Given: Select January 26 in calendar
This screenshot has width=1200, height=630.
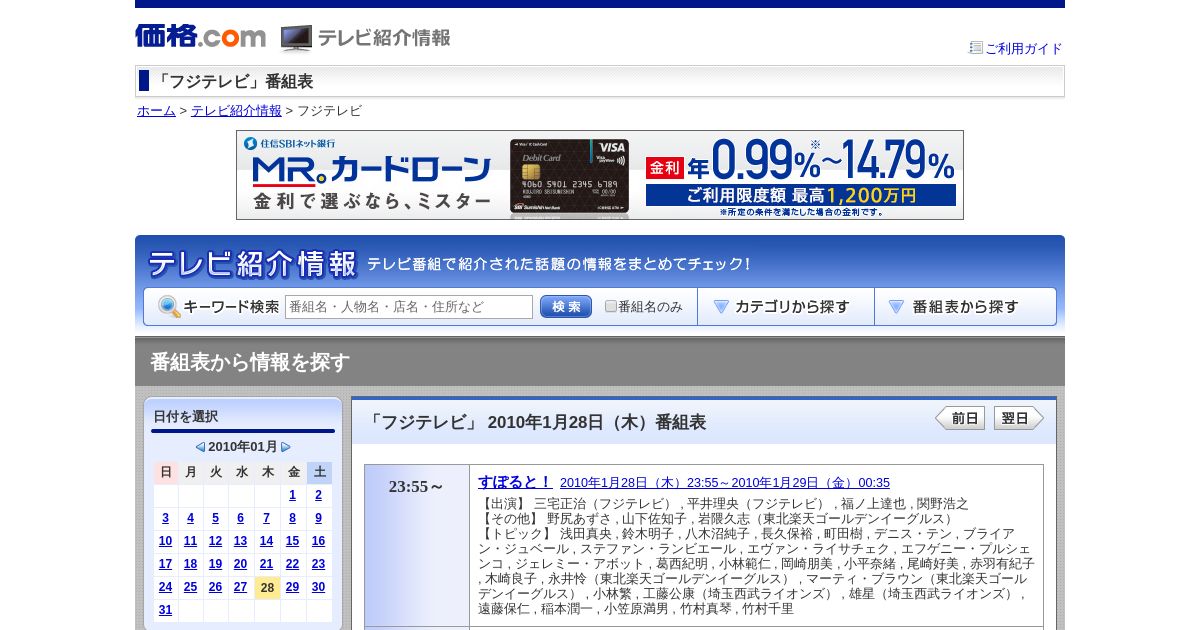Looking at the screenshot, I should coord(215,587).
